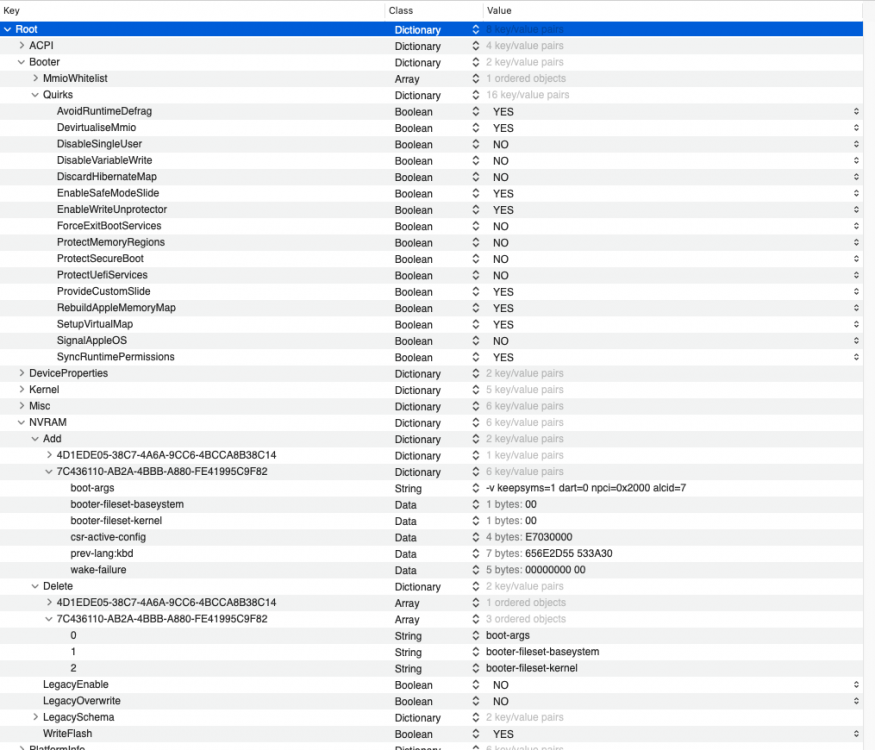Change class type stepper for prev-lang:kbd
The width and height of the screenshot is (875, 750).
[475, 554]
